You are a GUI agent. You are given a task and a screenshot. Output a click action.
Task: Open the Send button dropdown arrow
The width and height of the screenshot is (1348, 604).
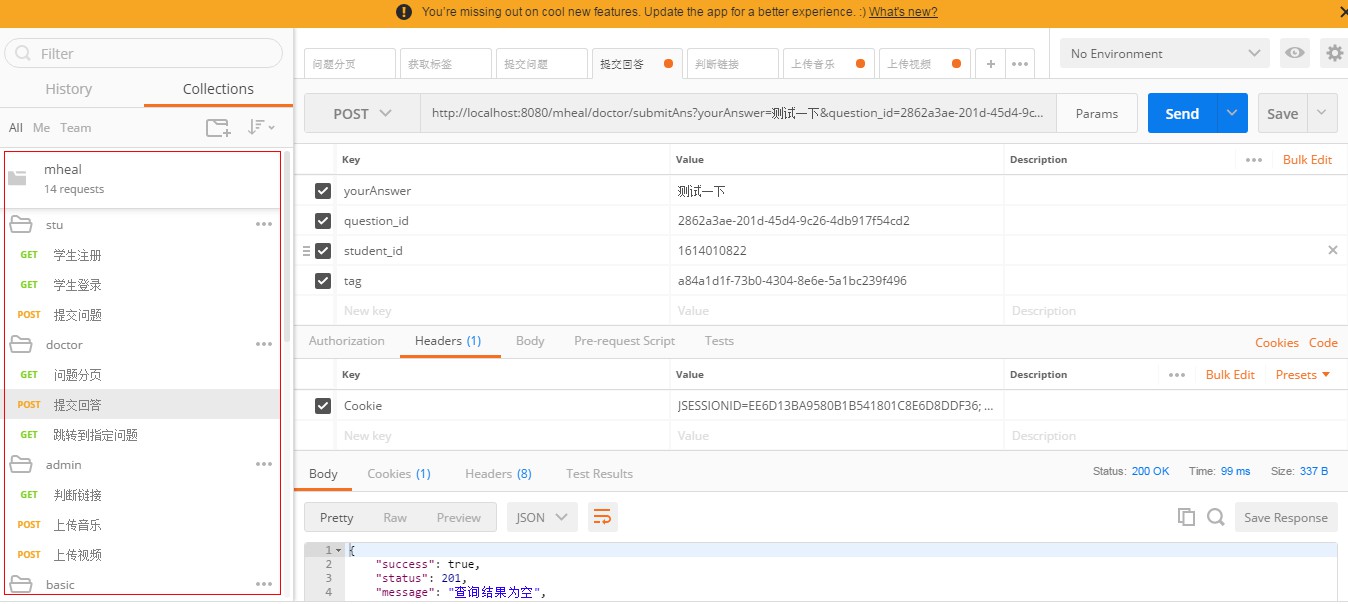pos(1232,113)
